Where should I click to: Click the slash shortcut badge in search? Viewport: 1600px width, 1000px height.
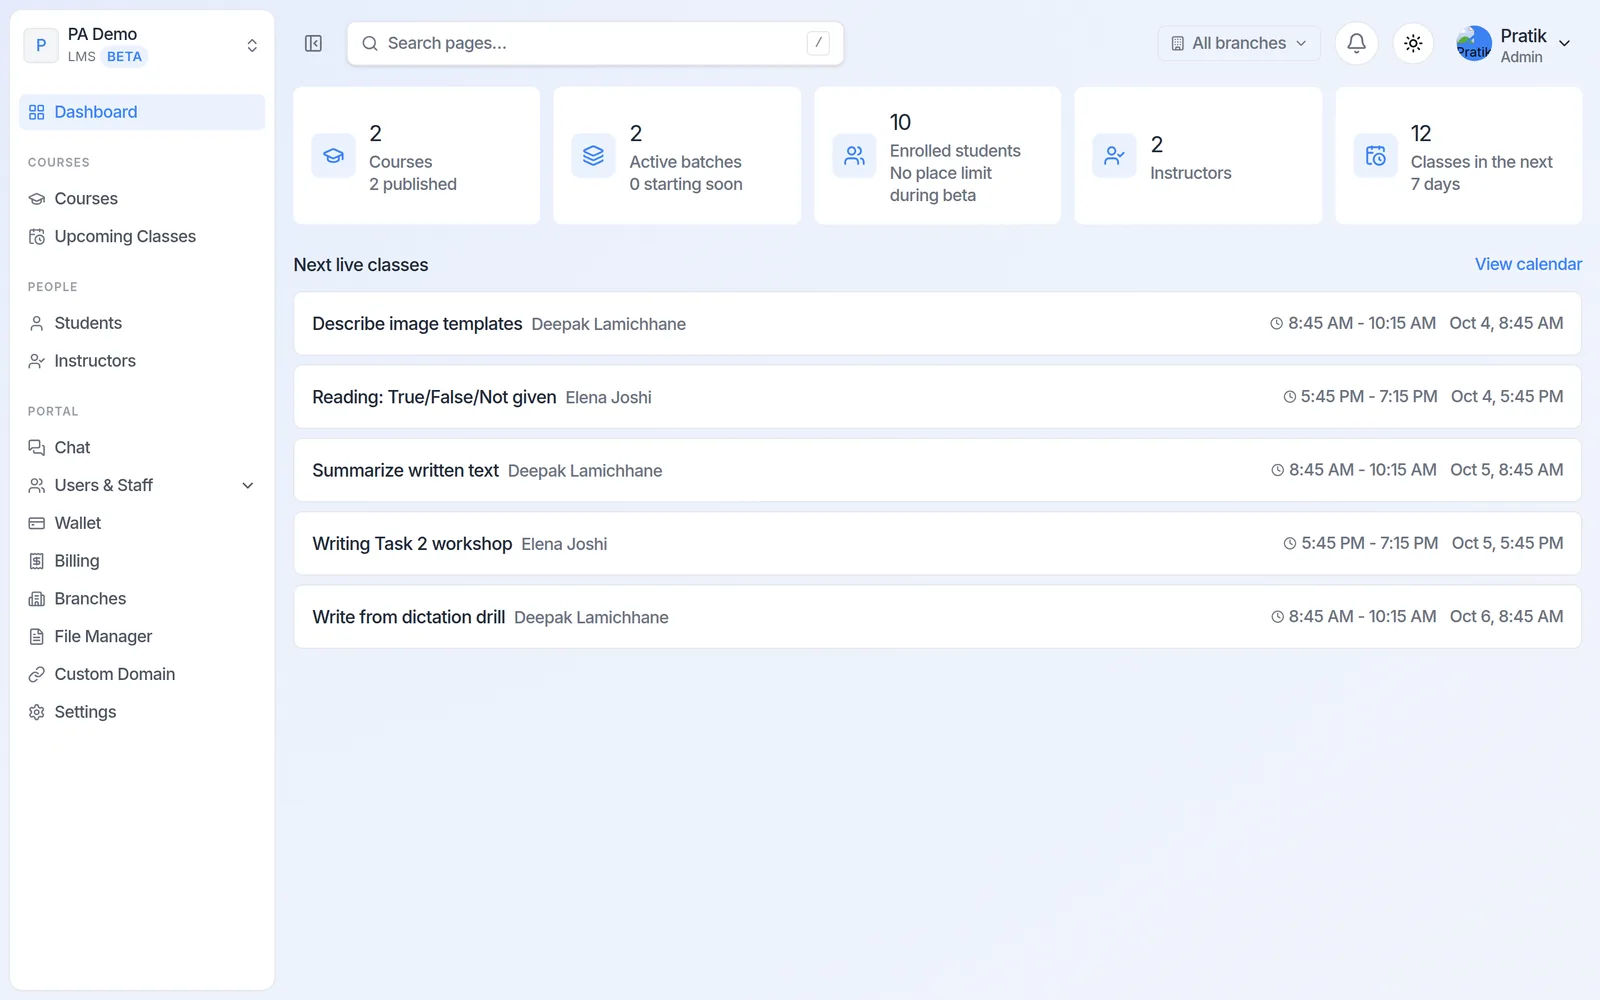(x=818, y=43)
